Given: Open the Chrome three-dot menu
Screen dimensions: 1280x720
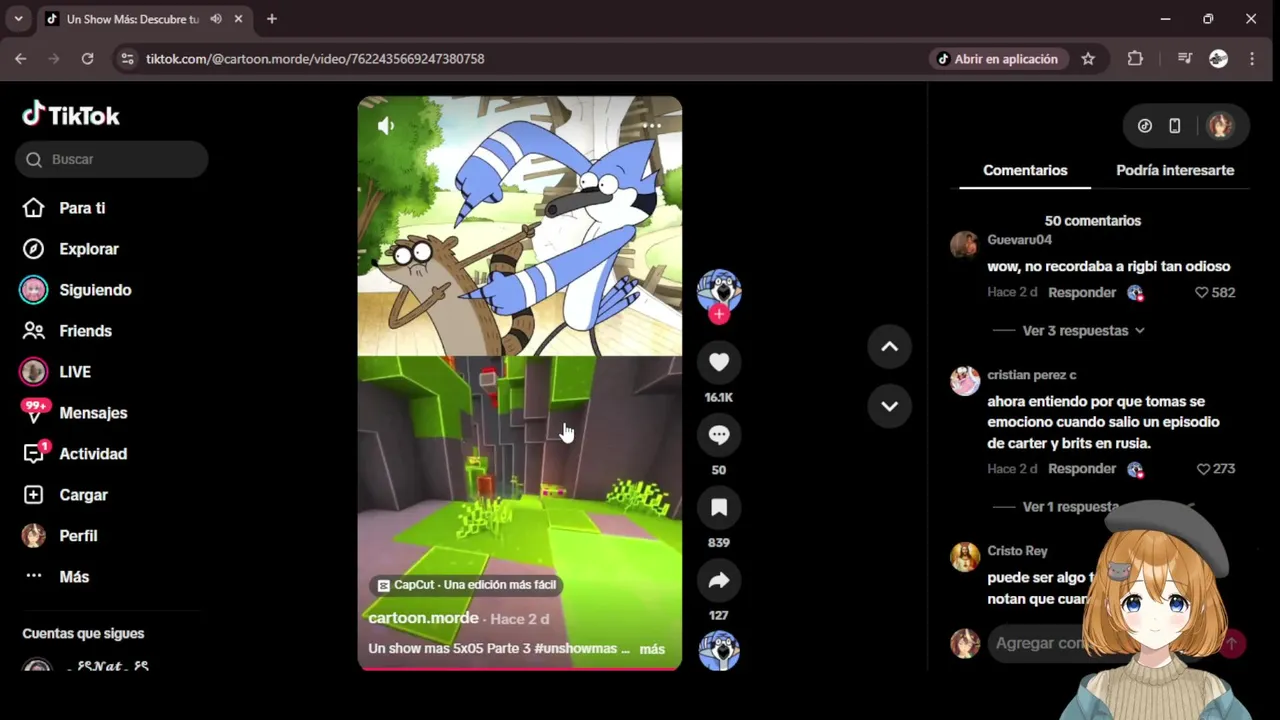Looking at the screenshot, I should click(1252, 59).
